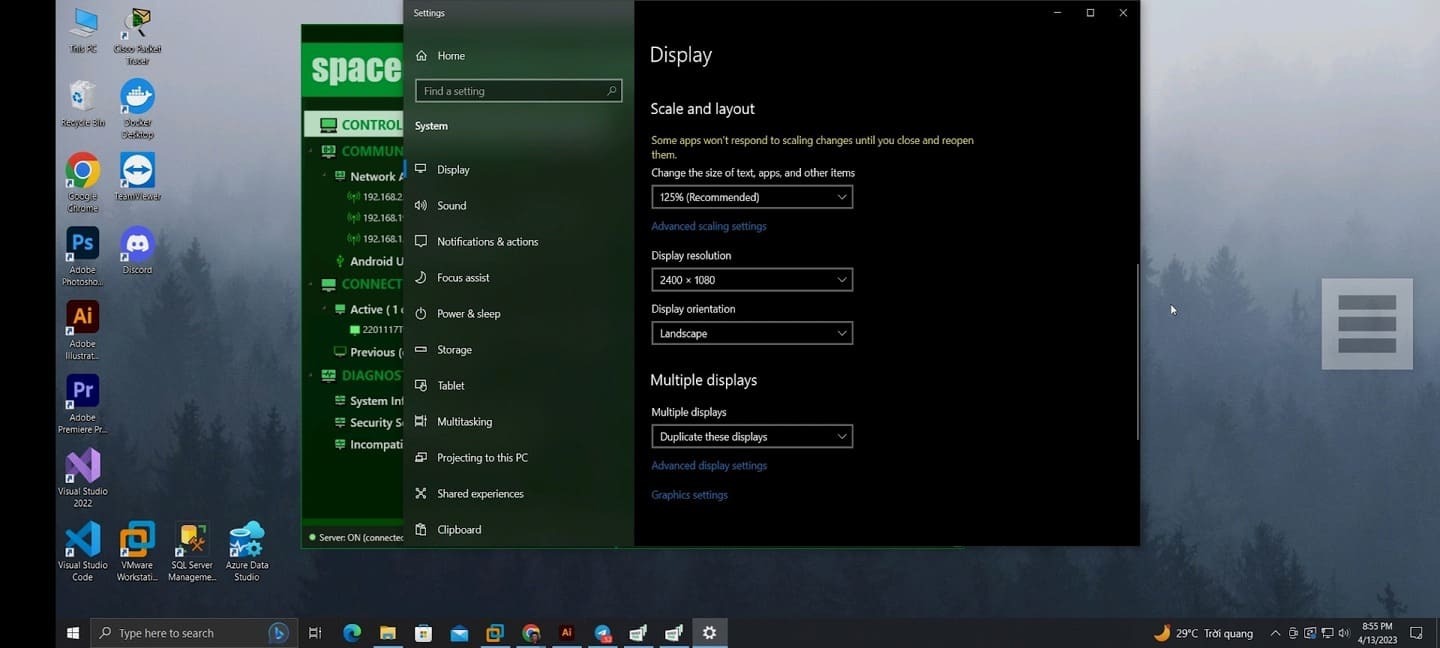Select first 192.168.2 address in Spacedesk
The width and height of the screenshot is (1440, 648).
pos(375,197)
